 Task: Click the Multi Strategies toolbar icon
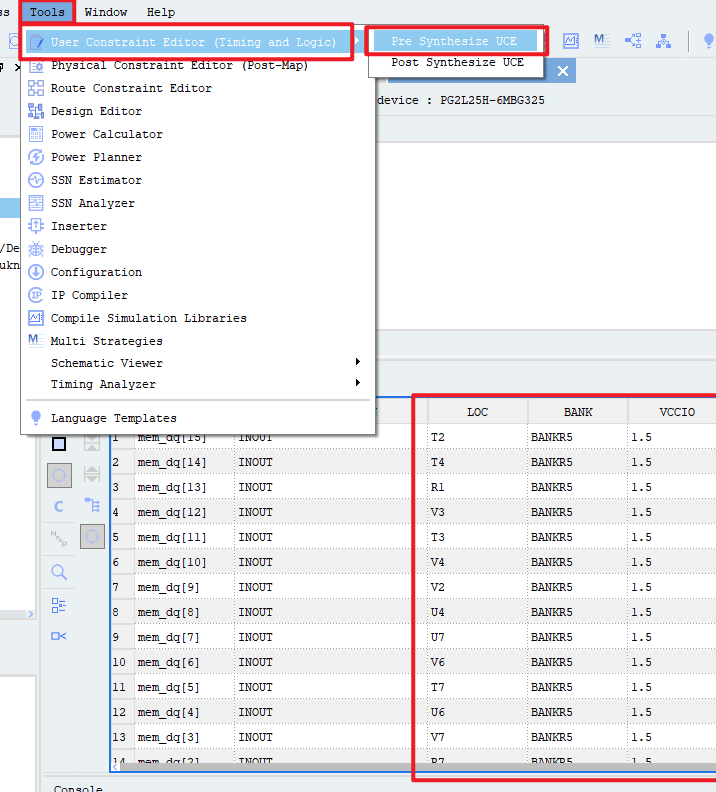(601, 41)
